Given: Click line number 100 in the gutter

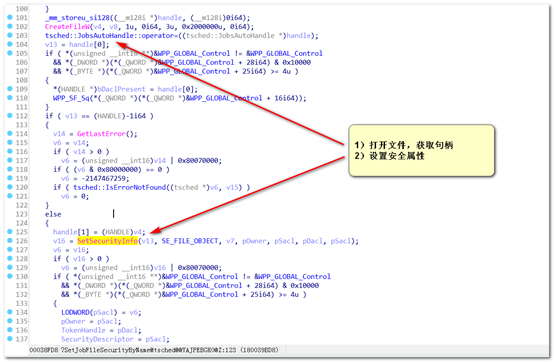Looking at the screenshot, I should click(x=22, y=9).
